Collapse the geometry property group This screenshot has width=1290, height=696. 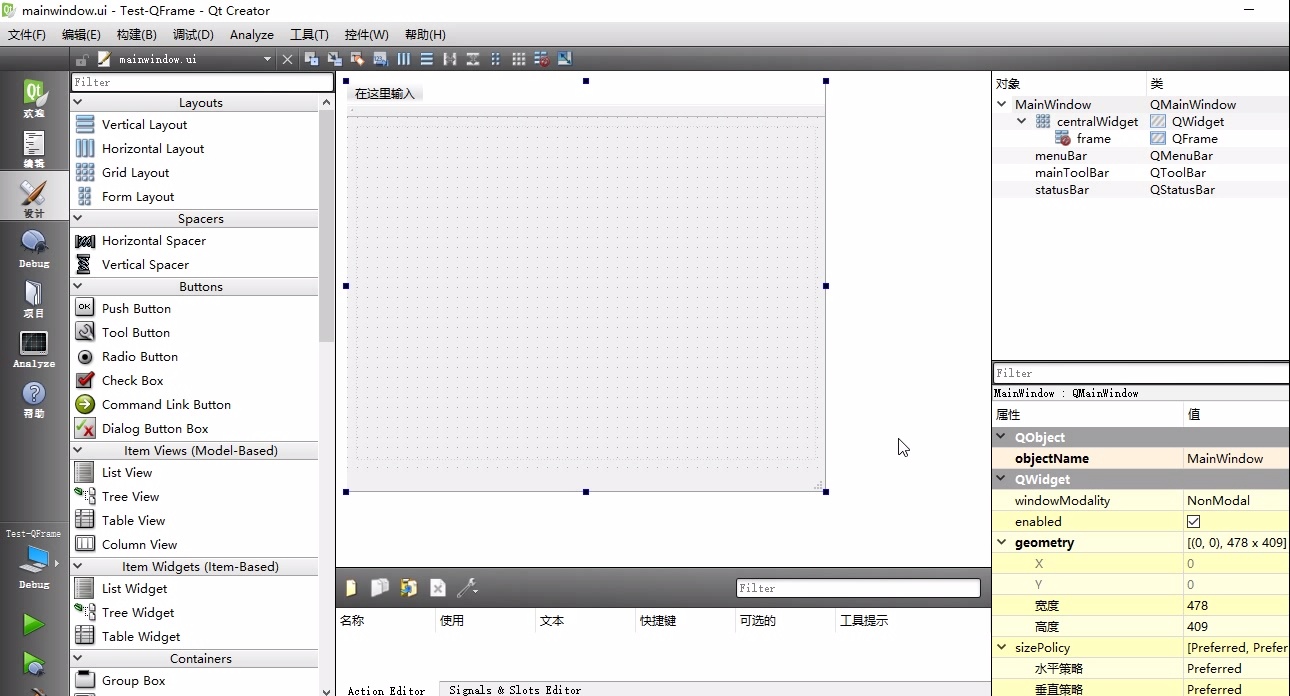(1002, 542)
